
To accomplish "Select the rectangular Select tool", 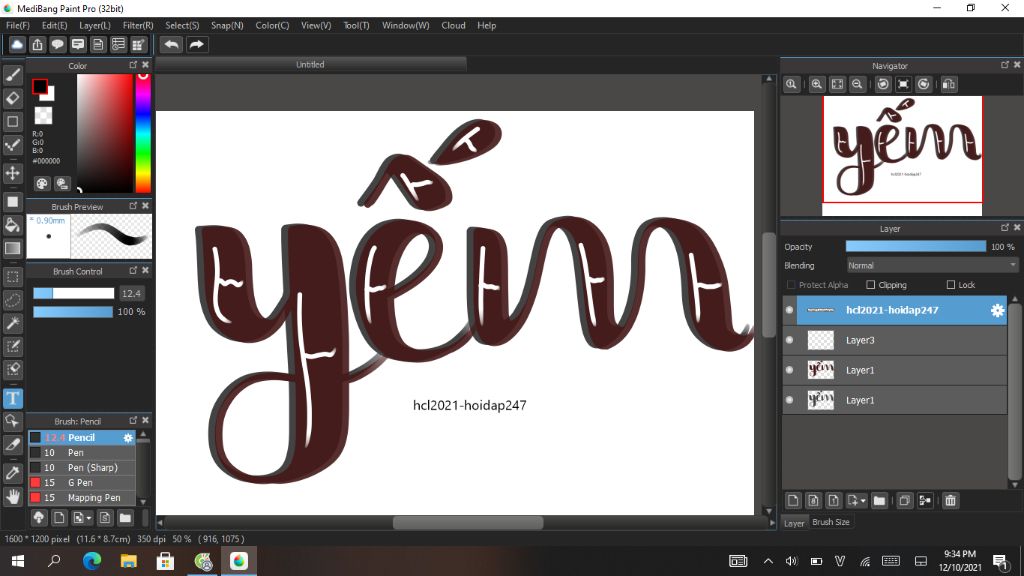I will pos(12,277).
